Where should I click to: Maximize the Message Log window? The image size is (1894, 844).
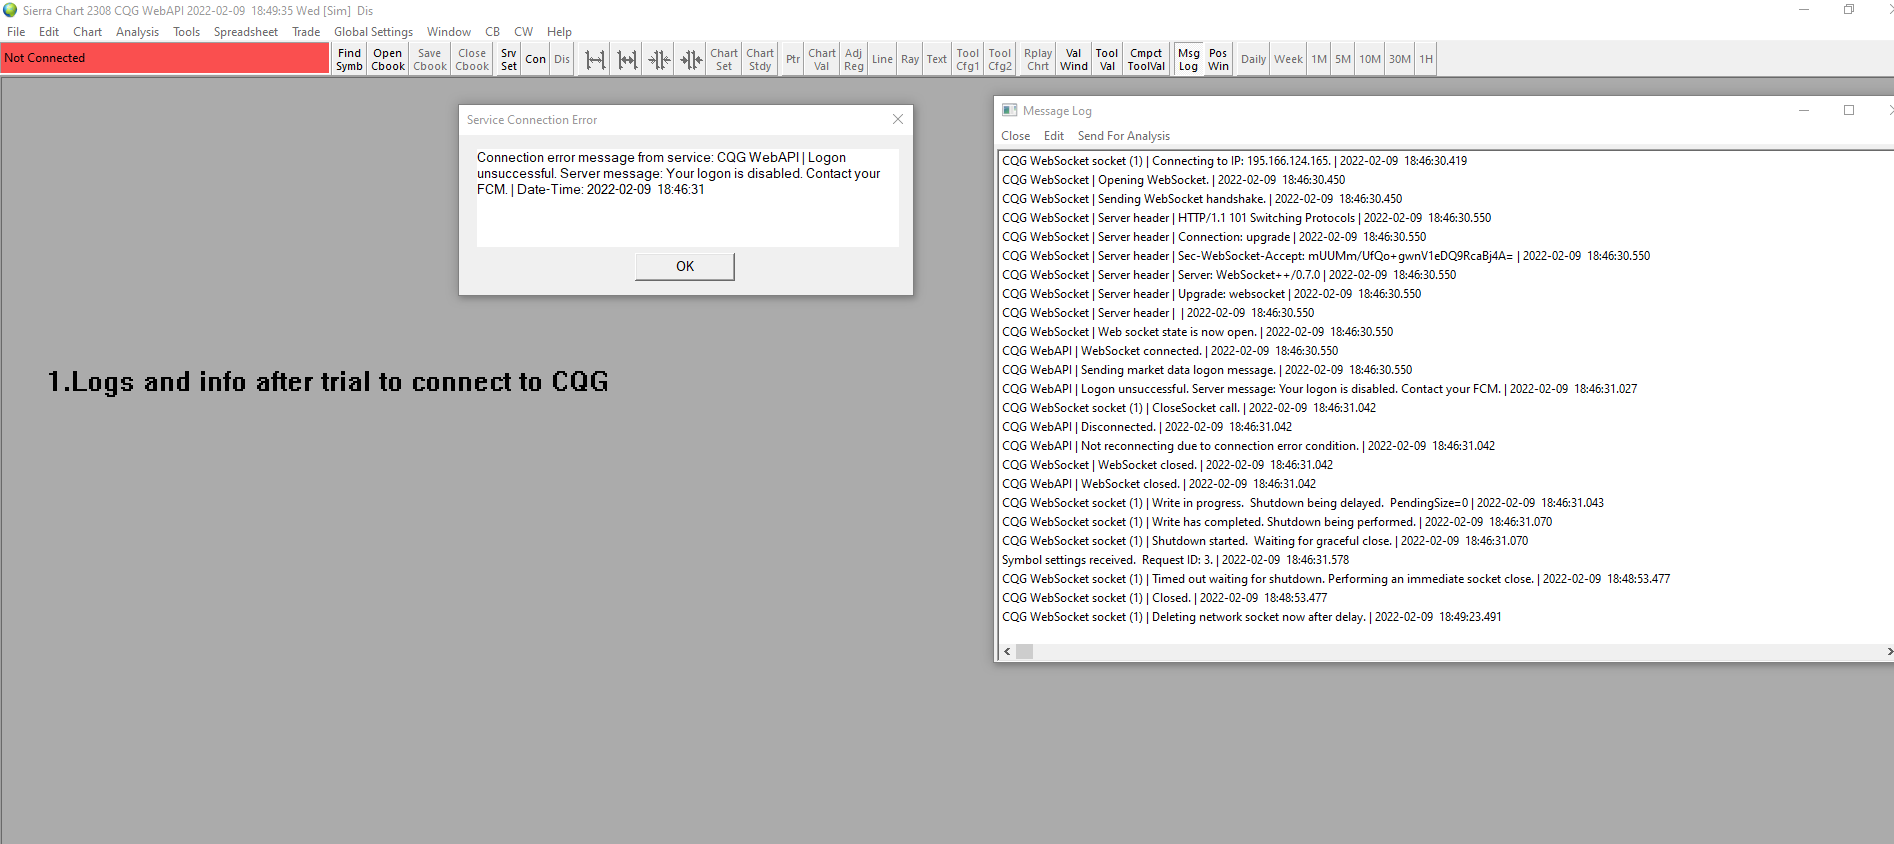[x=1849, y=110]
